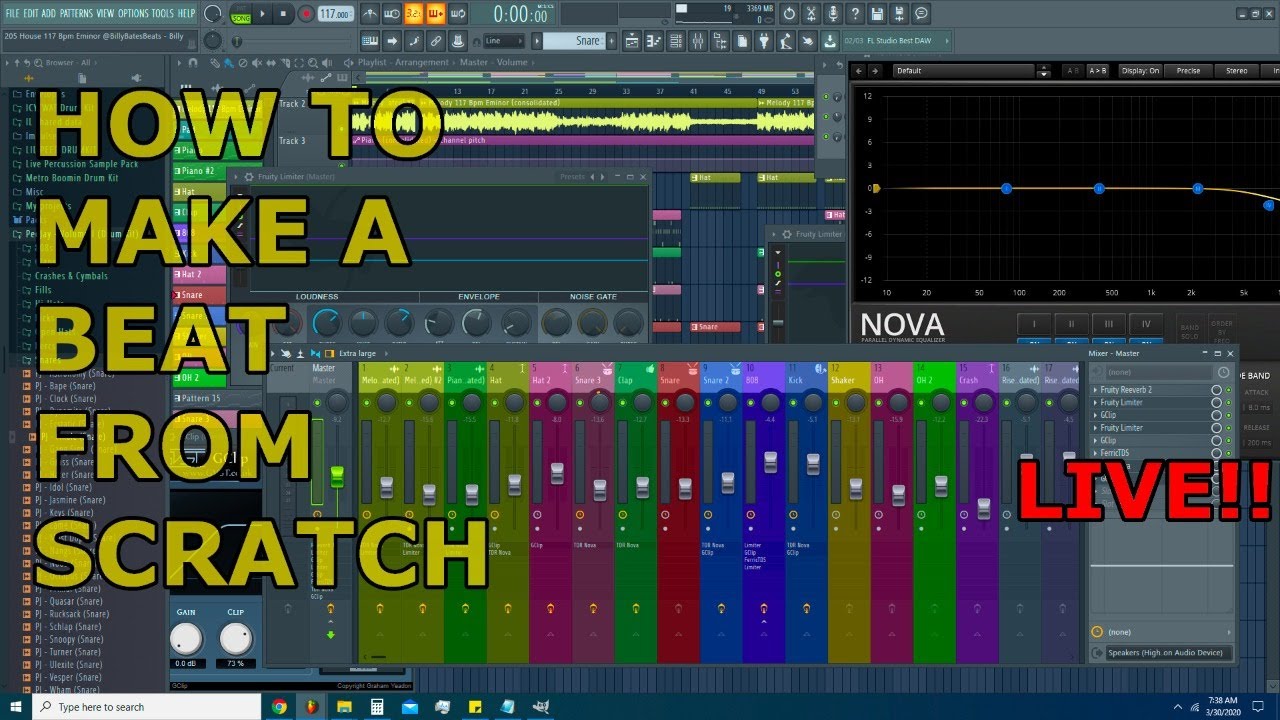The height and width of the screenshot is (720, 1280).
Task: Toggle the 3-2-1 countdown before recording
Action: point(414,14)
